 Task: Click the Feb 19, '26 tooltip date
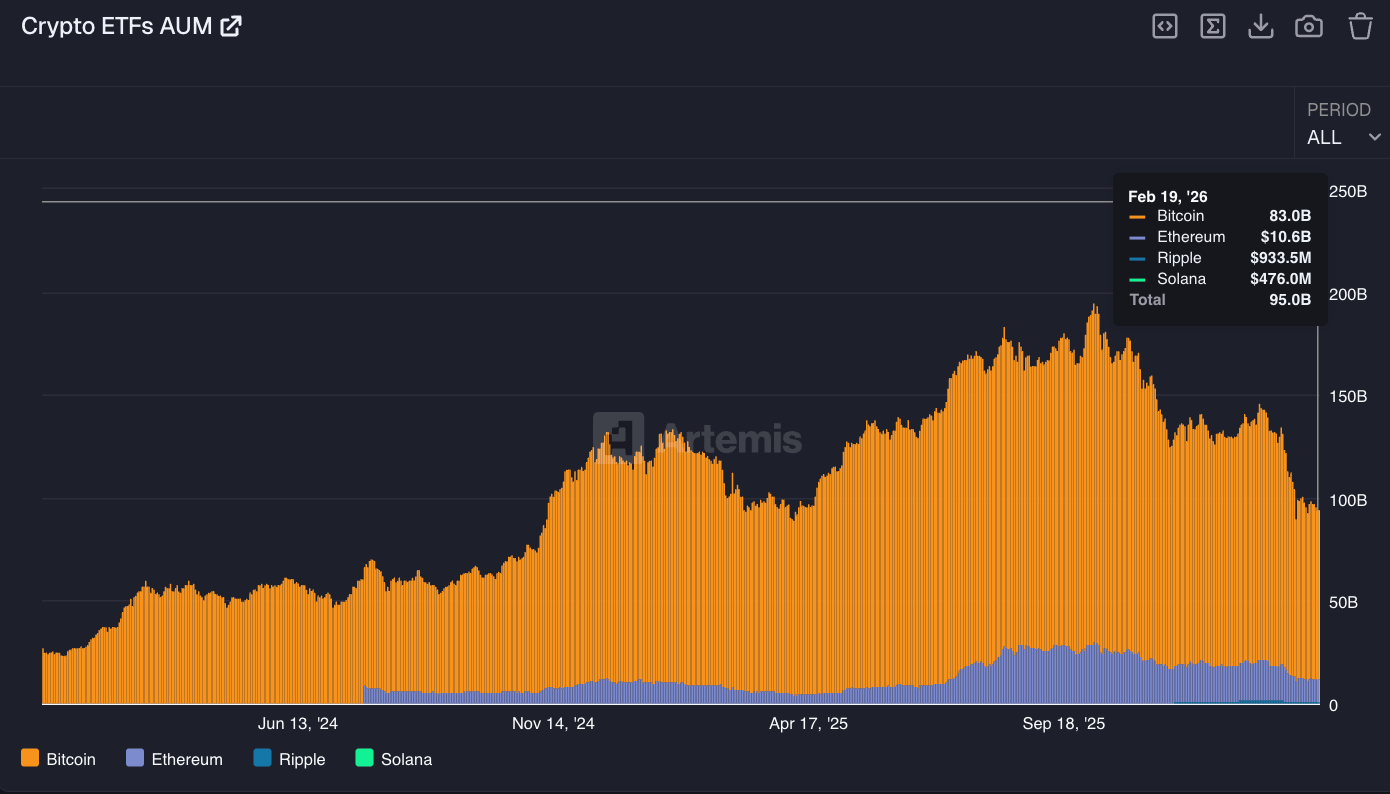coord(1168,196)
